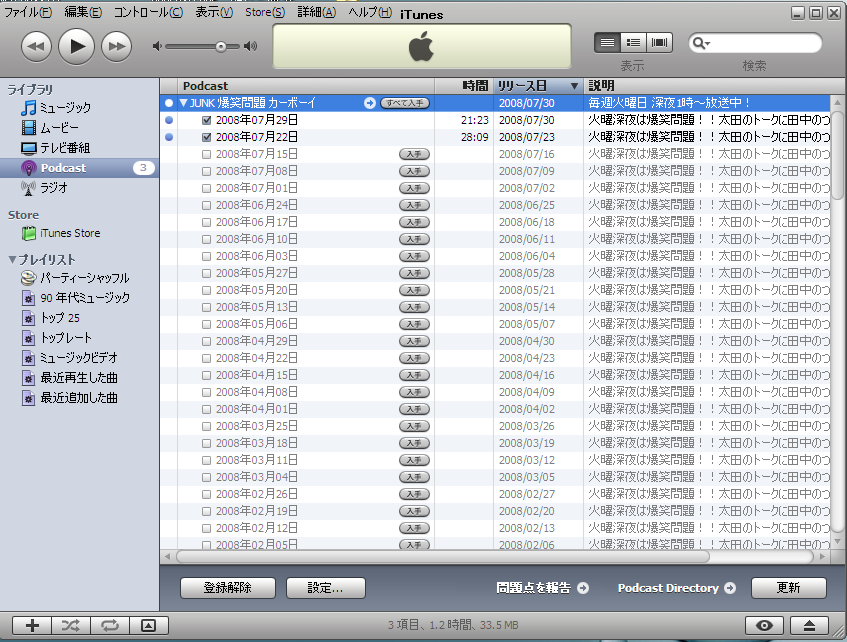Check 2008年06月24日 episode checkbox
This screenshot has height=642, width=847.
(x=206, y=205)
